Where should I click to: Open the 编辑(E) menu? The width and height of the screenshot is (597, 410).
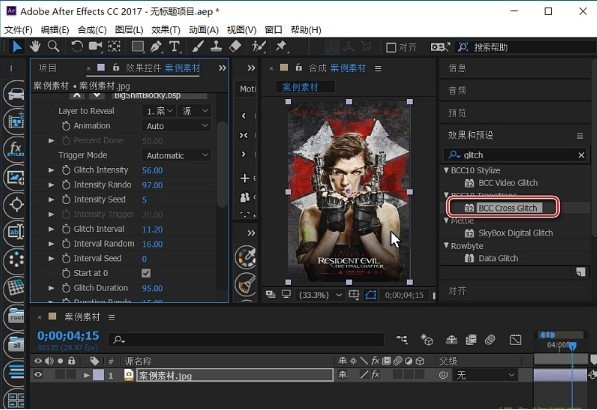click(55, 30)
